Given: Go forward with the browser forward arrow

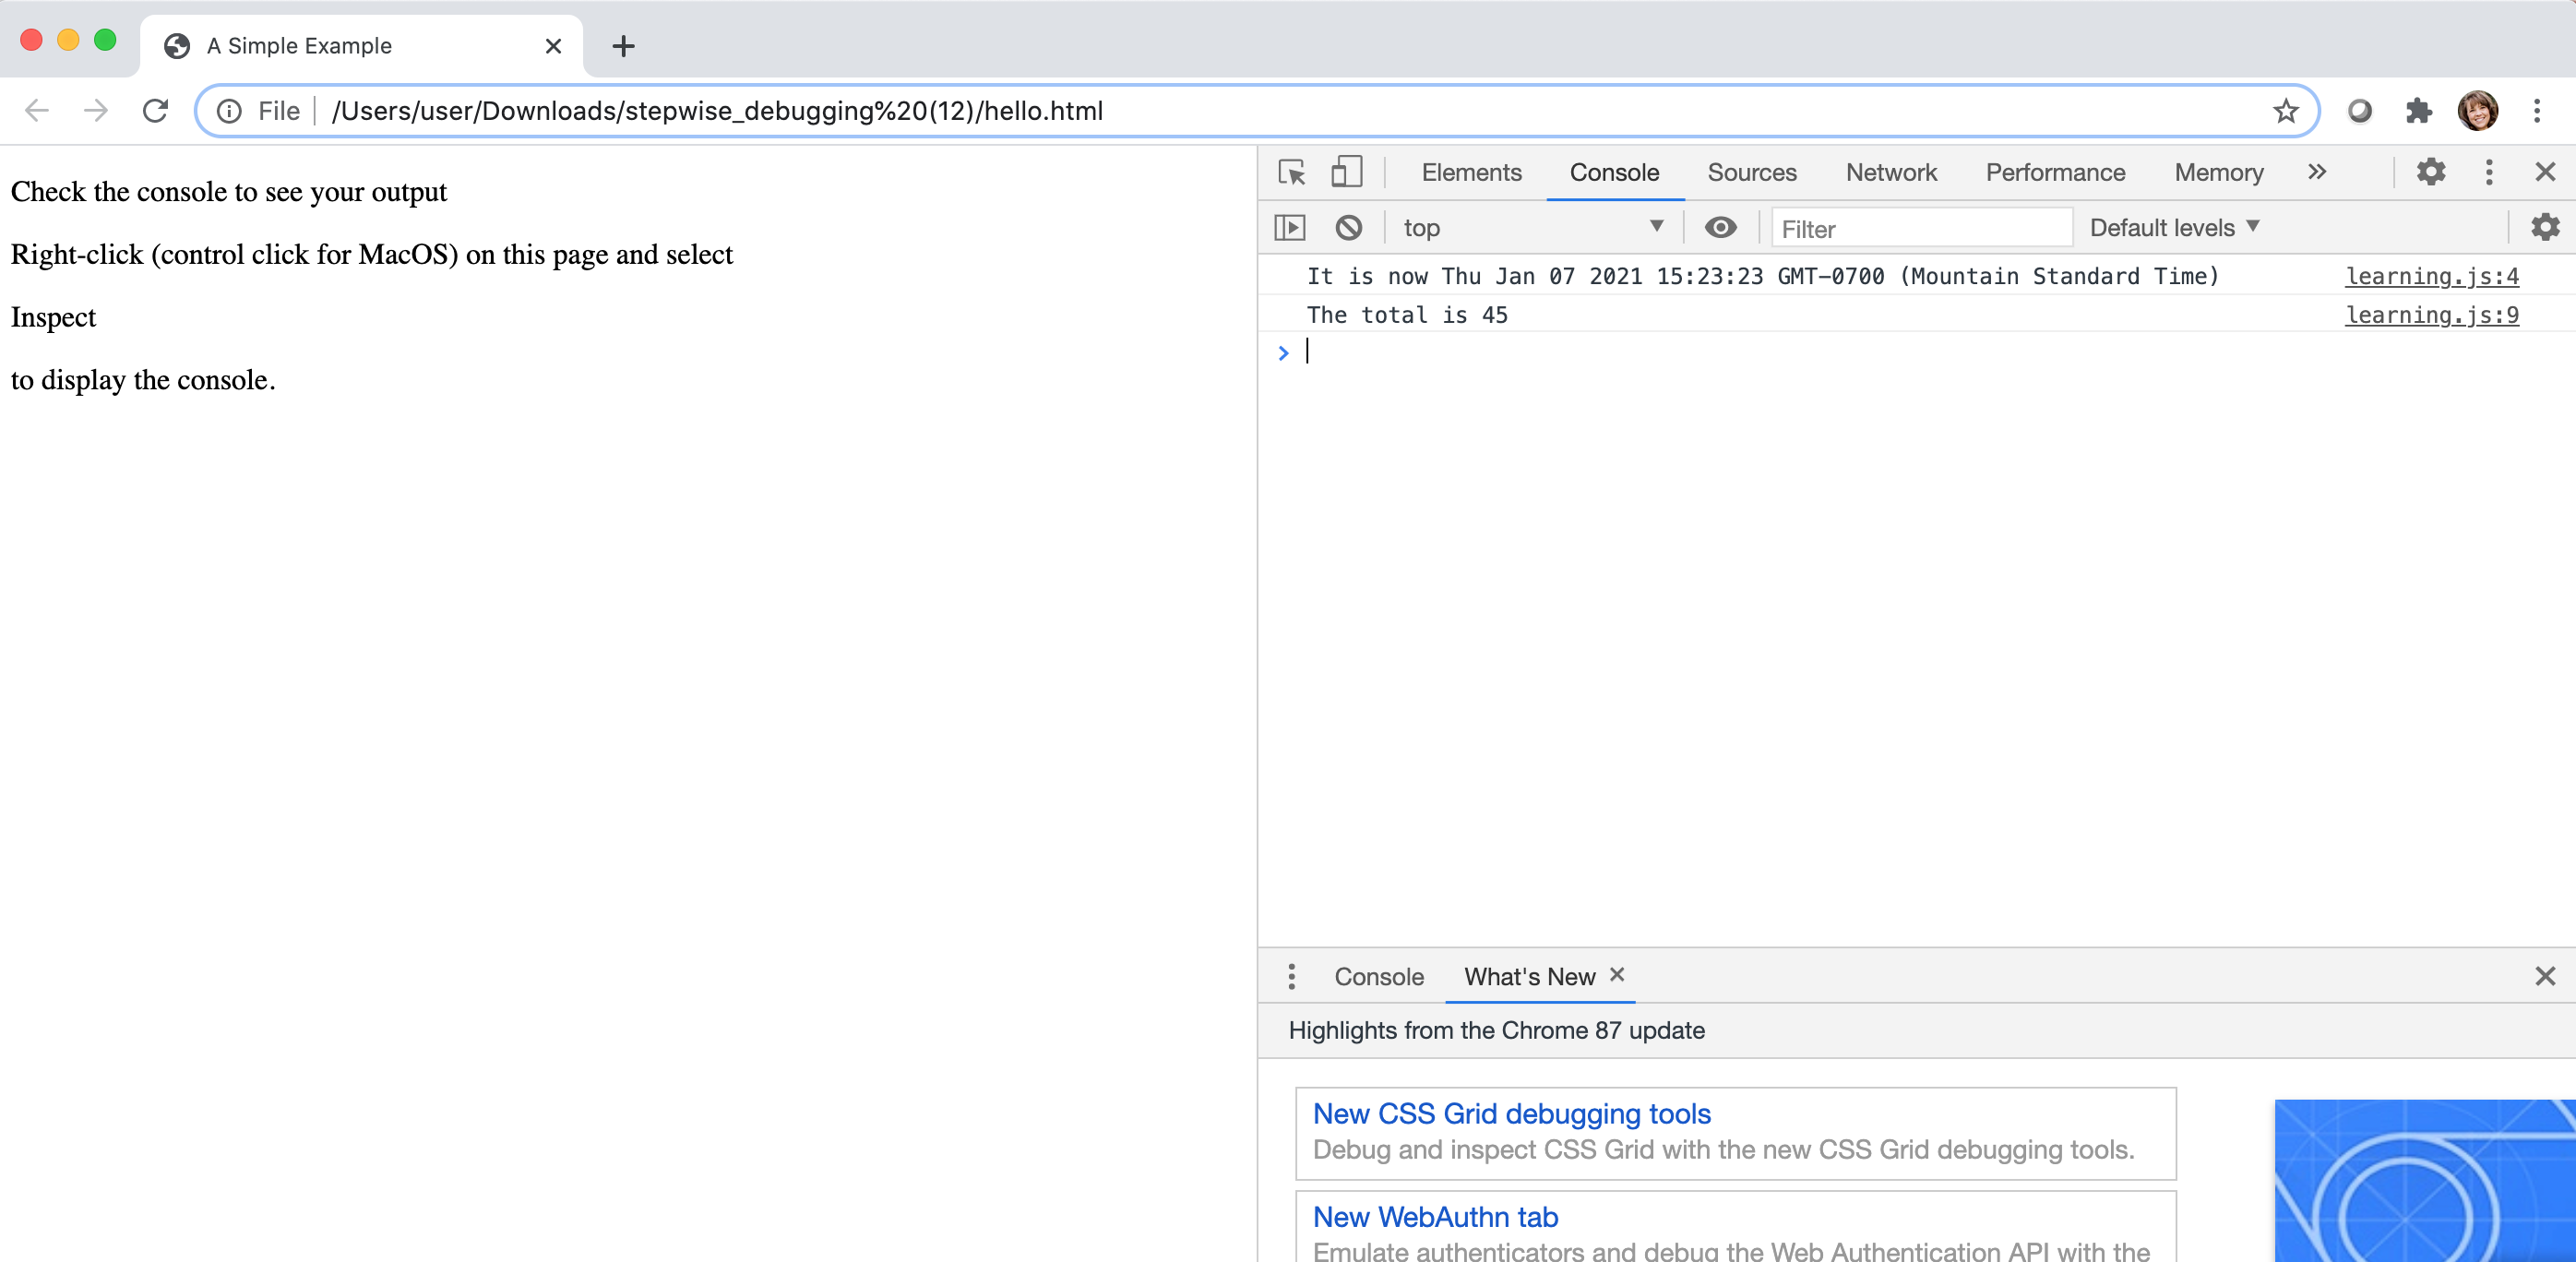Looking at the screenshot, I should click(96, 110).
